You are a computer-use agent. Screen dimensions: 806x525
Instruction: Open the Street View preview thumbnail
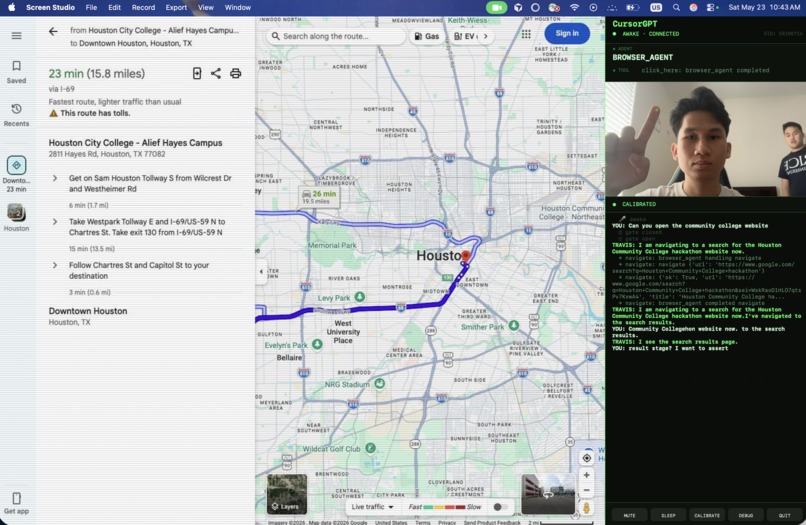548,494
